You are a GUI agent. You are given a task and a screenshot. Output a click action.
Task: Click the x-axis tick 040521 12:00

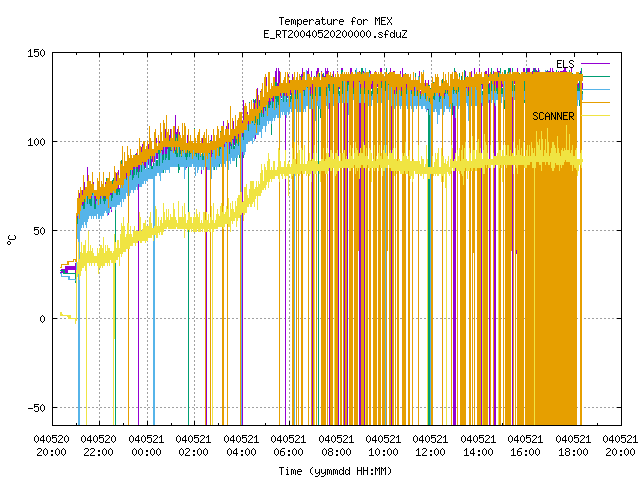(431, 446)
